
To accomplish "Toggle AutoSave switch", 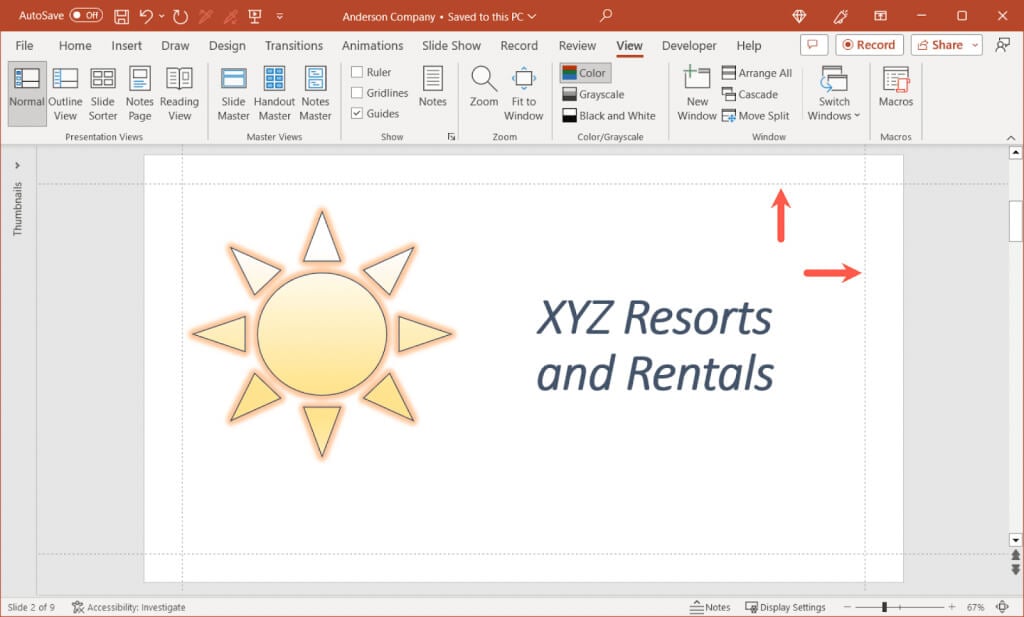I will tap(86, 15).
